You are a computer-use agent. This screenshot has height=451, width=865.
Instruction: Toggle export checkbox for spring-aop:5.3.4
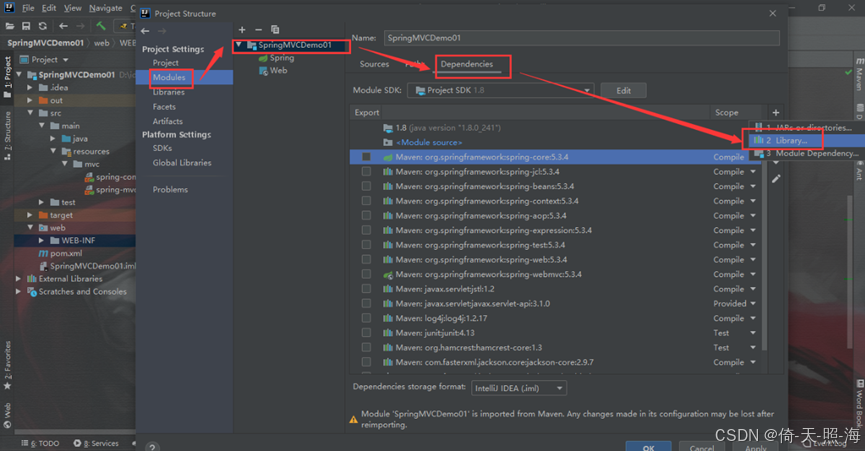pos(366,216)
